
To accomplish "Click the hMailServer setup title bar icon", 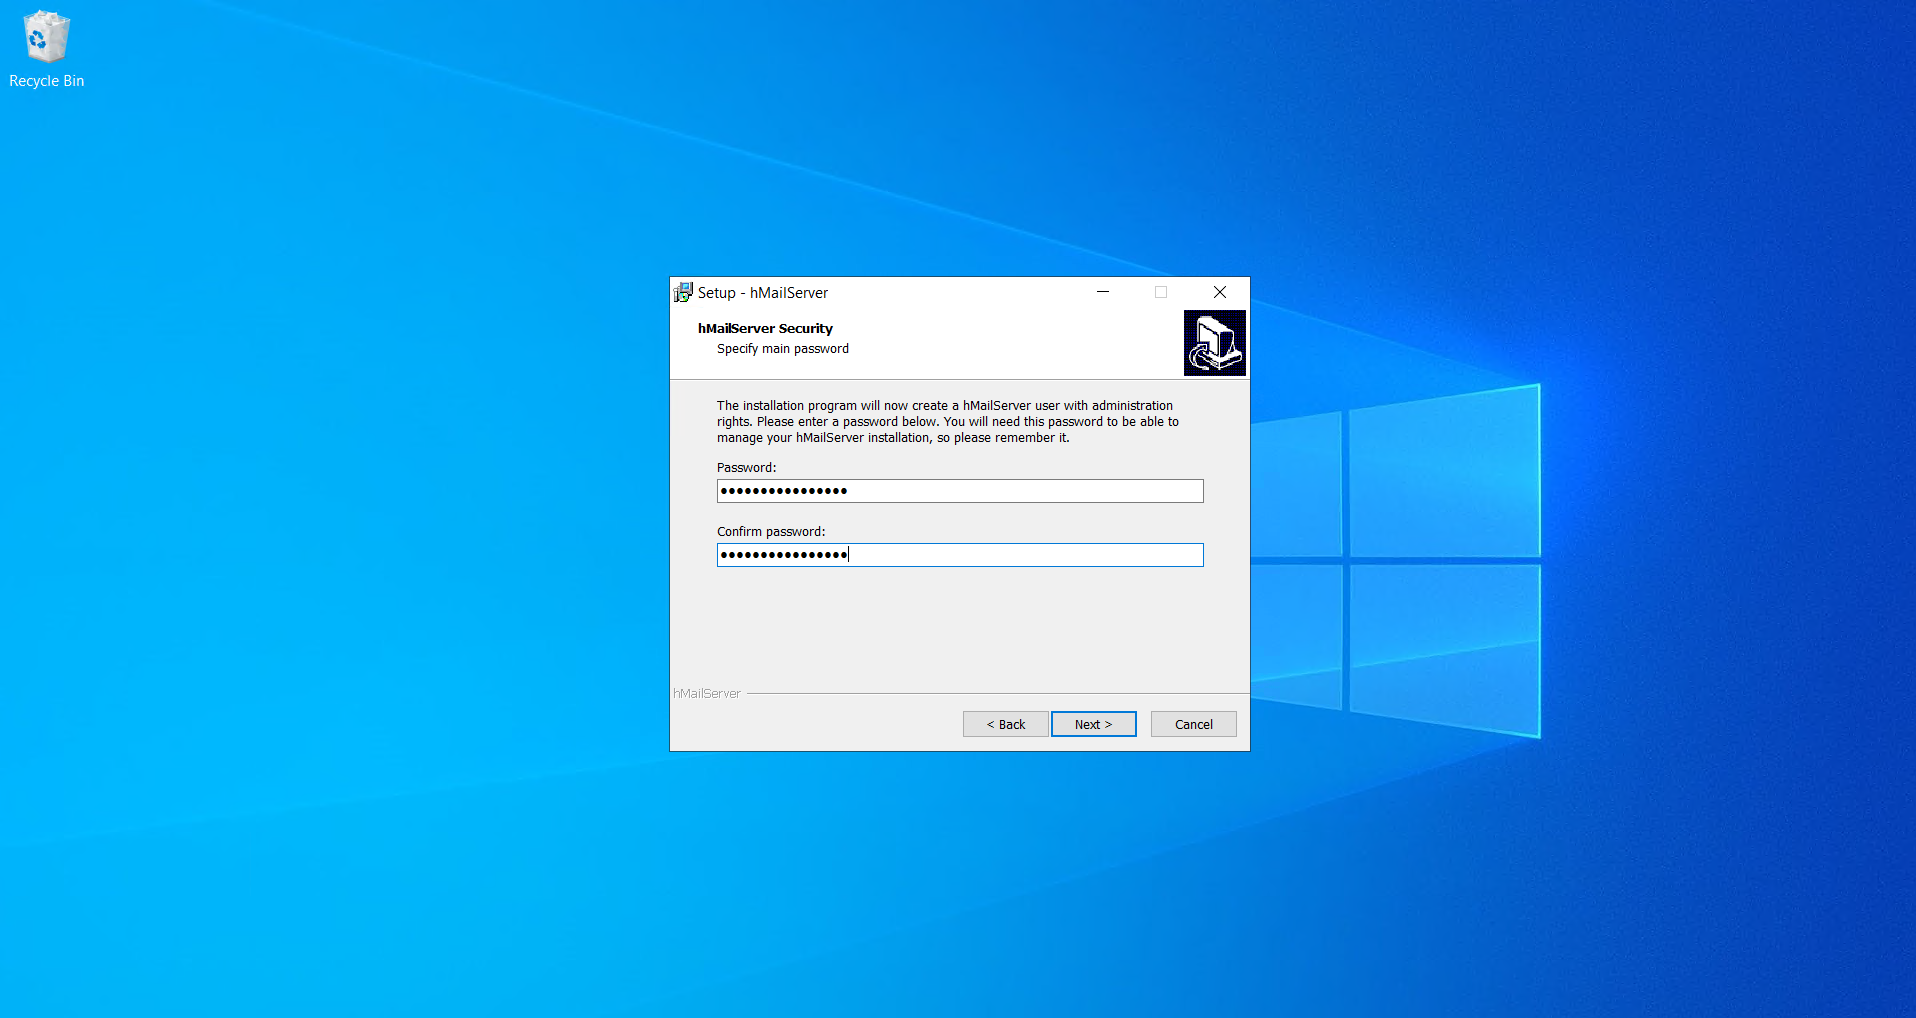I will [683, 292].
